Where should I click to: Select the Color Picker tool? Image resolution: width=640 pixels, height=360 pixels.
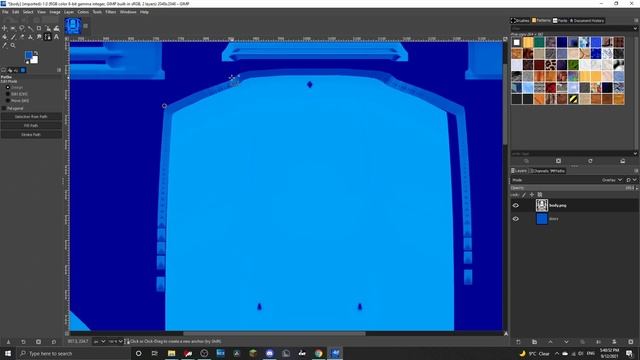(4, 45)
